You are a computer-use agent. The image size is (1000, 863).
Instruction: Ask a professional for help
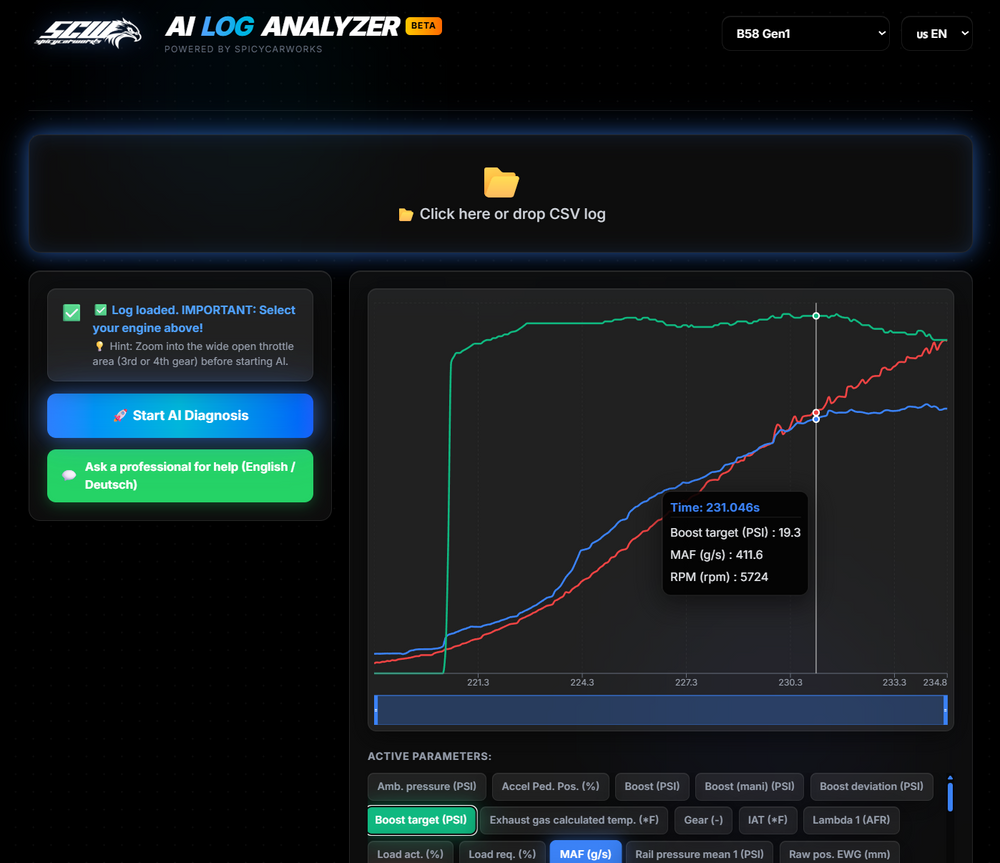180,476
